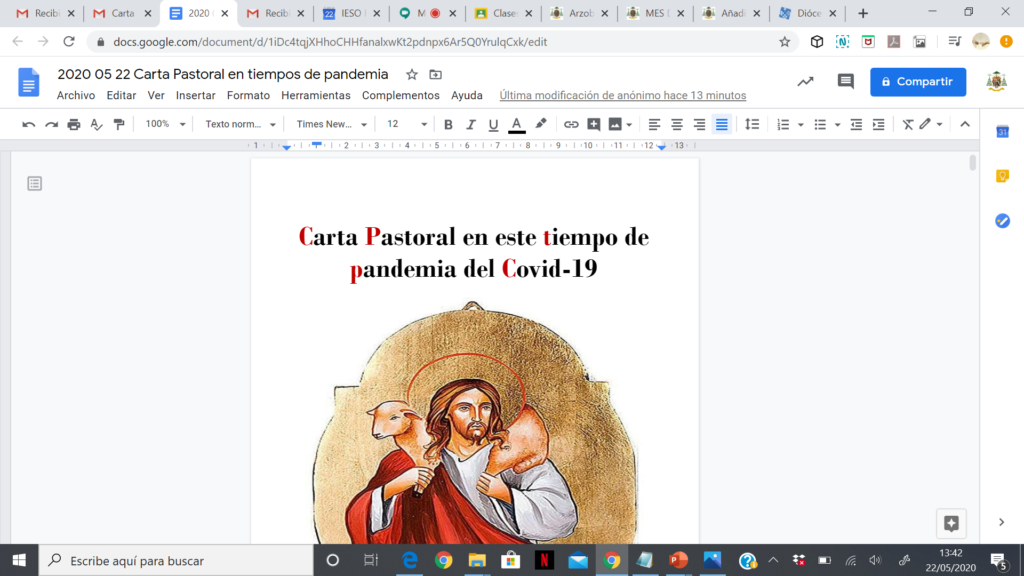
Task: Open the Insertar menu
Action: pos(195,95)
